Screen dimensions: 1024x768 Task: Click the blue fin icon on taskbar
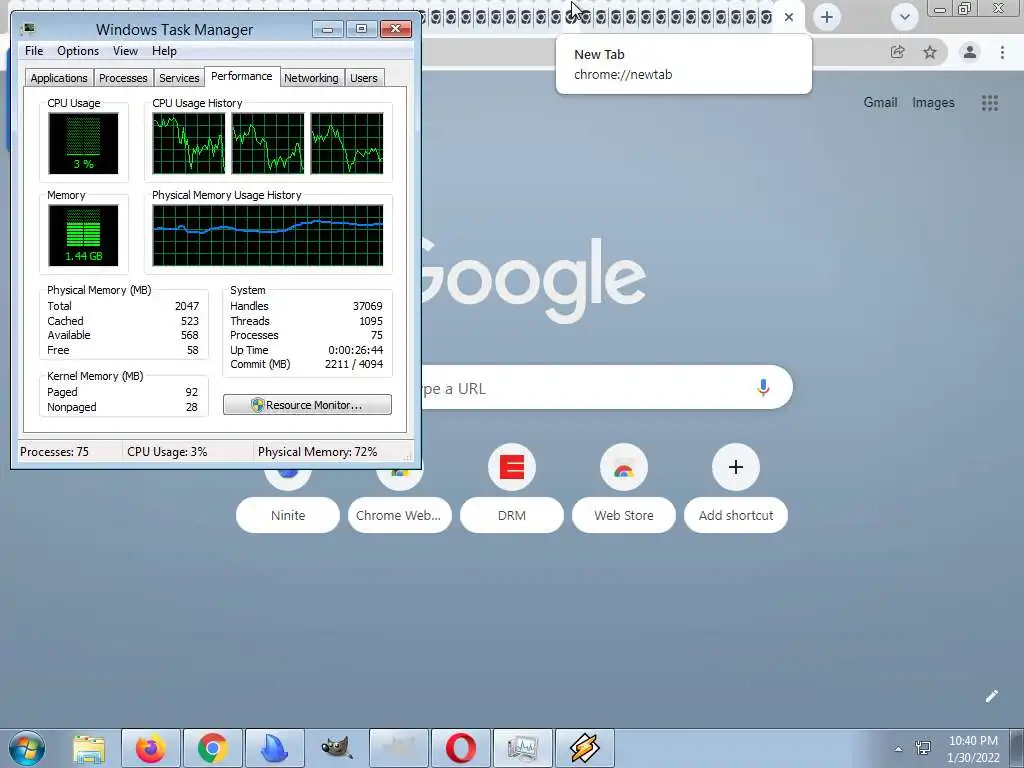(x=274, y=748)
